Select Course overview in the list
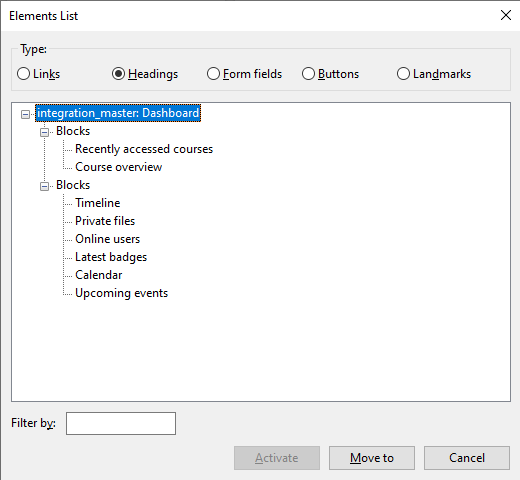This screenshot has height=480, width=520. click(119, 167)
